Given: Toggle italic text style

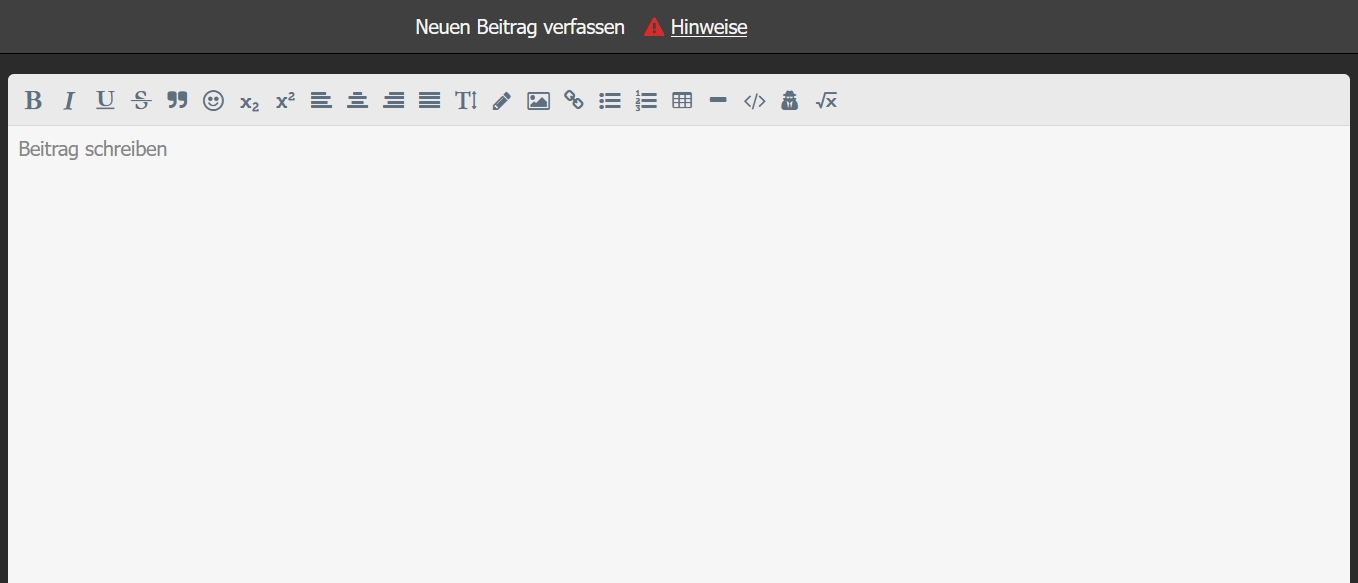Looking at the screenshot, I should [x=69, y=100].
